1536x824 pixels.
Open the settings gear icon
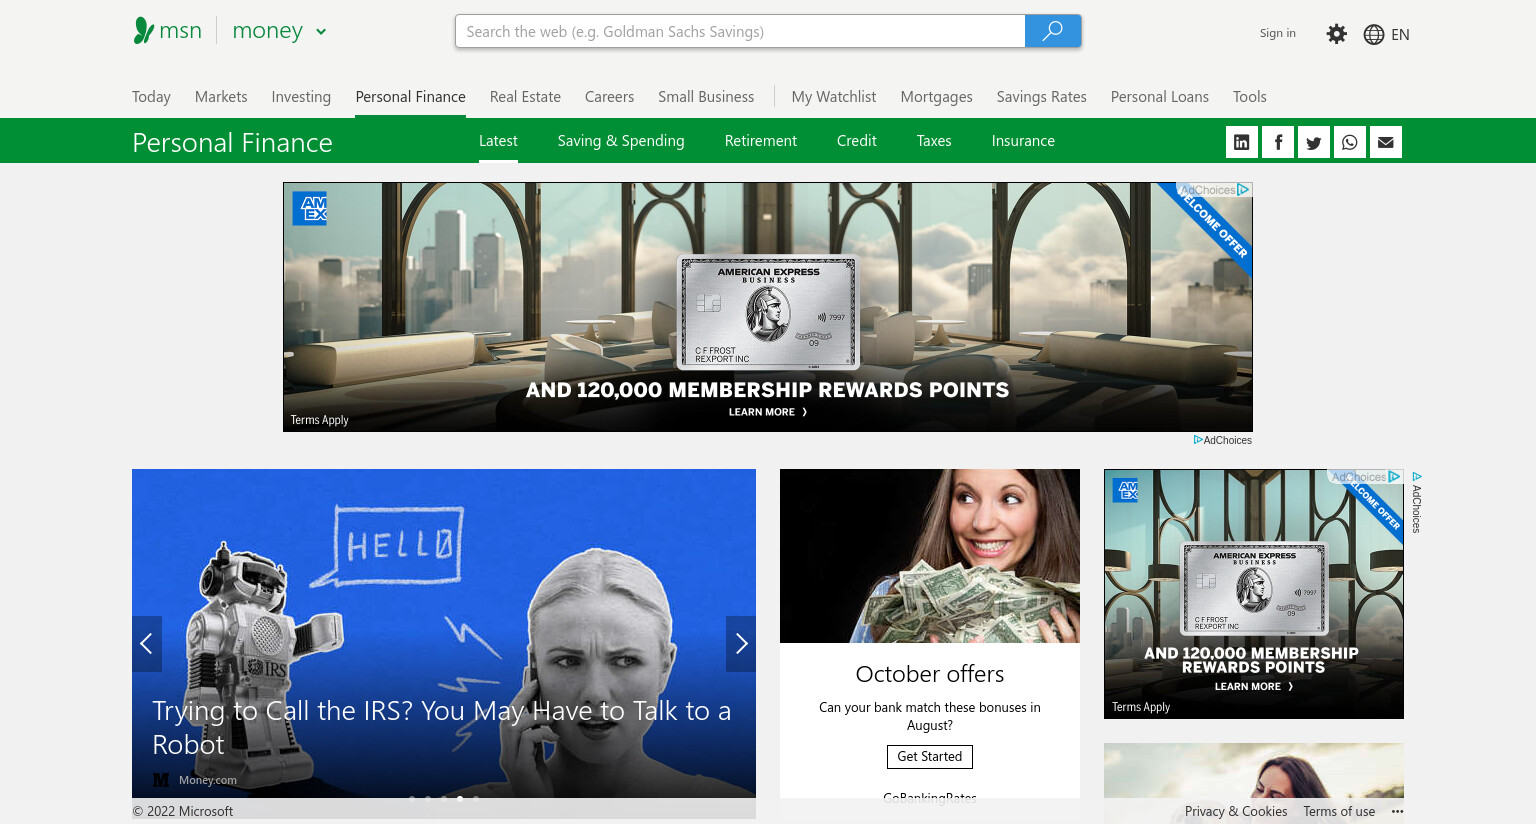[x=1337, y=34]
